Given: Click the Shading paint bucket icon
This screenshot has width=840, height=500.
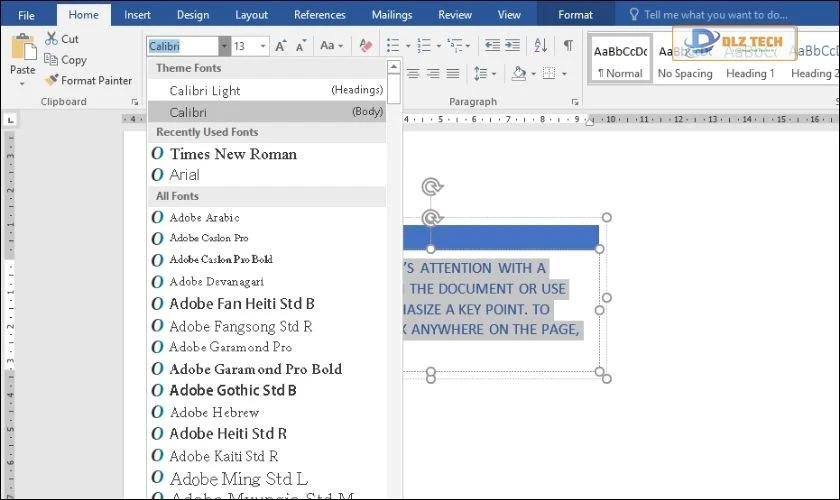Looking at the screenshot, I should point(518,74).
